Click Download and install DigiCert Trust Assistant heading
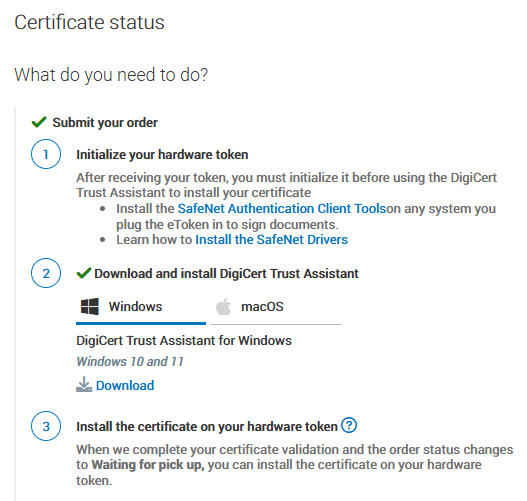This screenshot has height=501, width=527. [227, 274]
